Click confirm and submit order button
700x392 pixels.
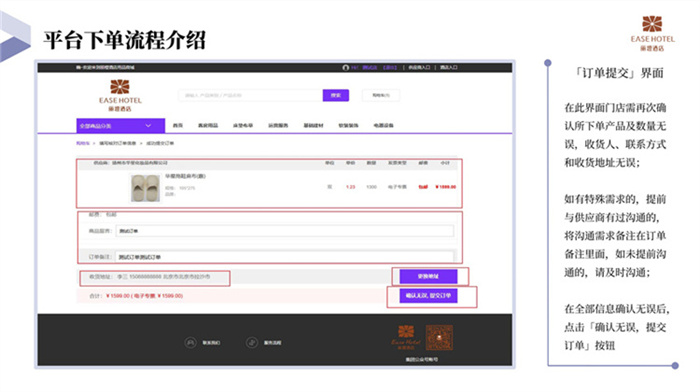[428, 296]
